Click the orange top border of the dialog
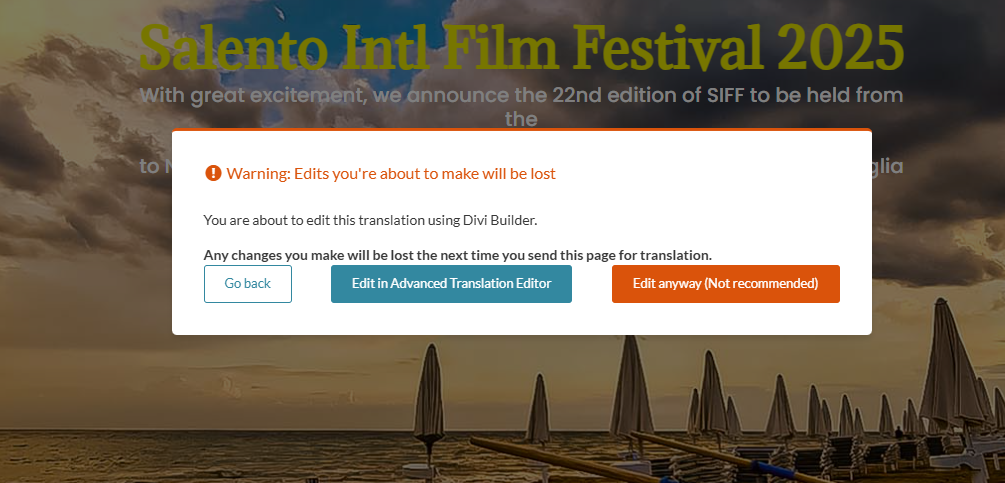 coord(521,130)
